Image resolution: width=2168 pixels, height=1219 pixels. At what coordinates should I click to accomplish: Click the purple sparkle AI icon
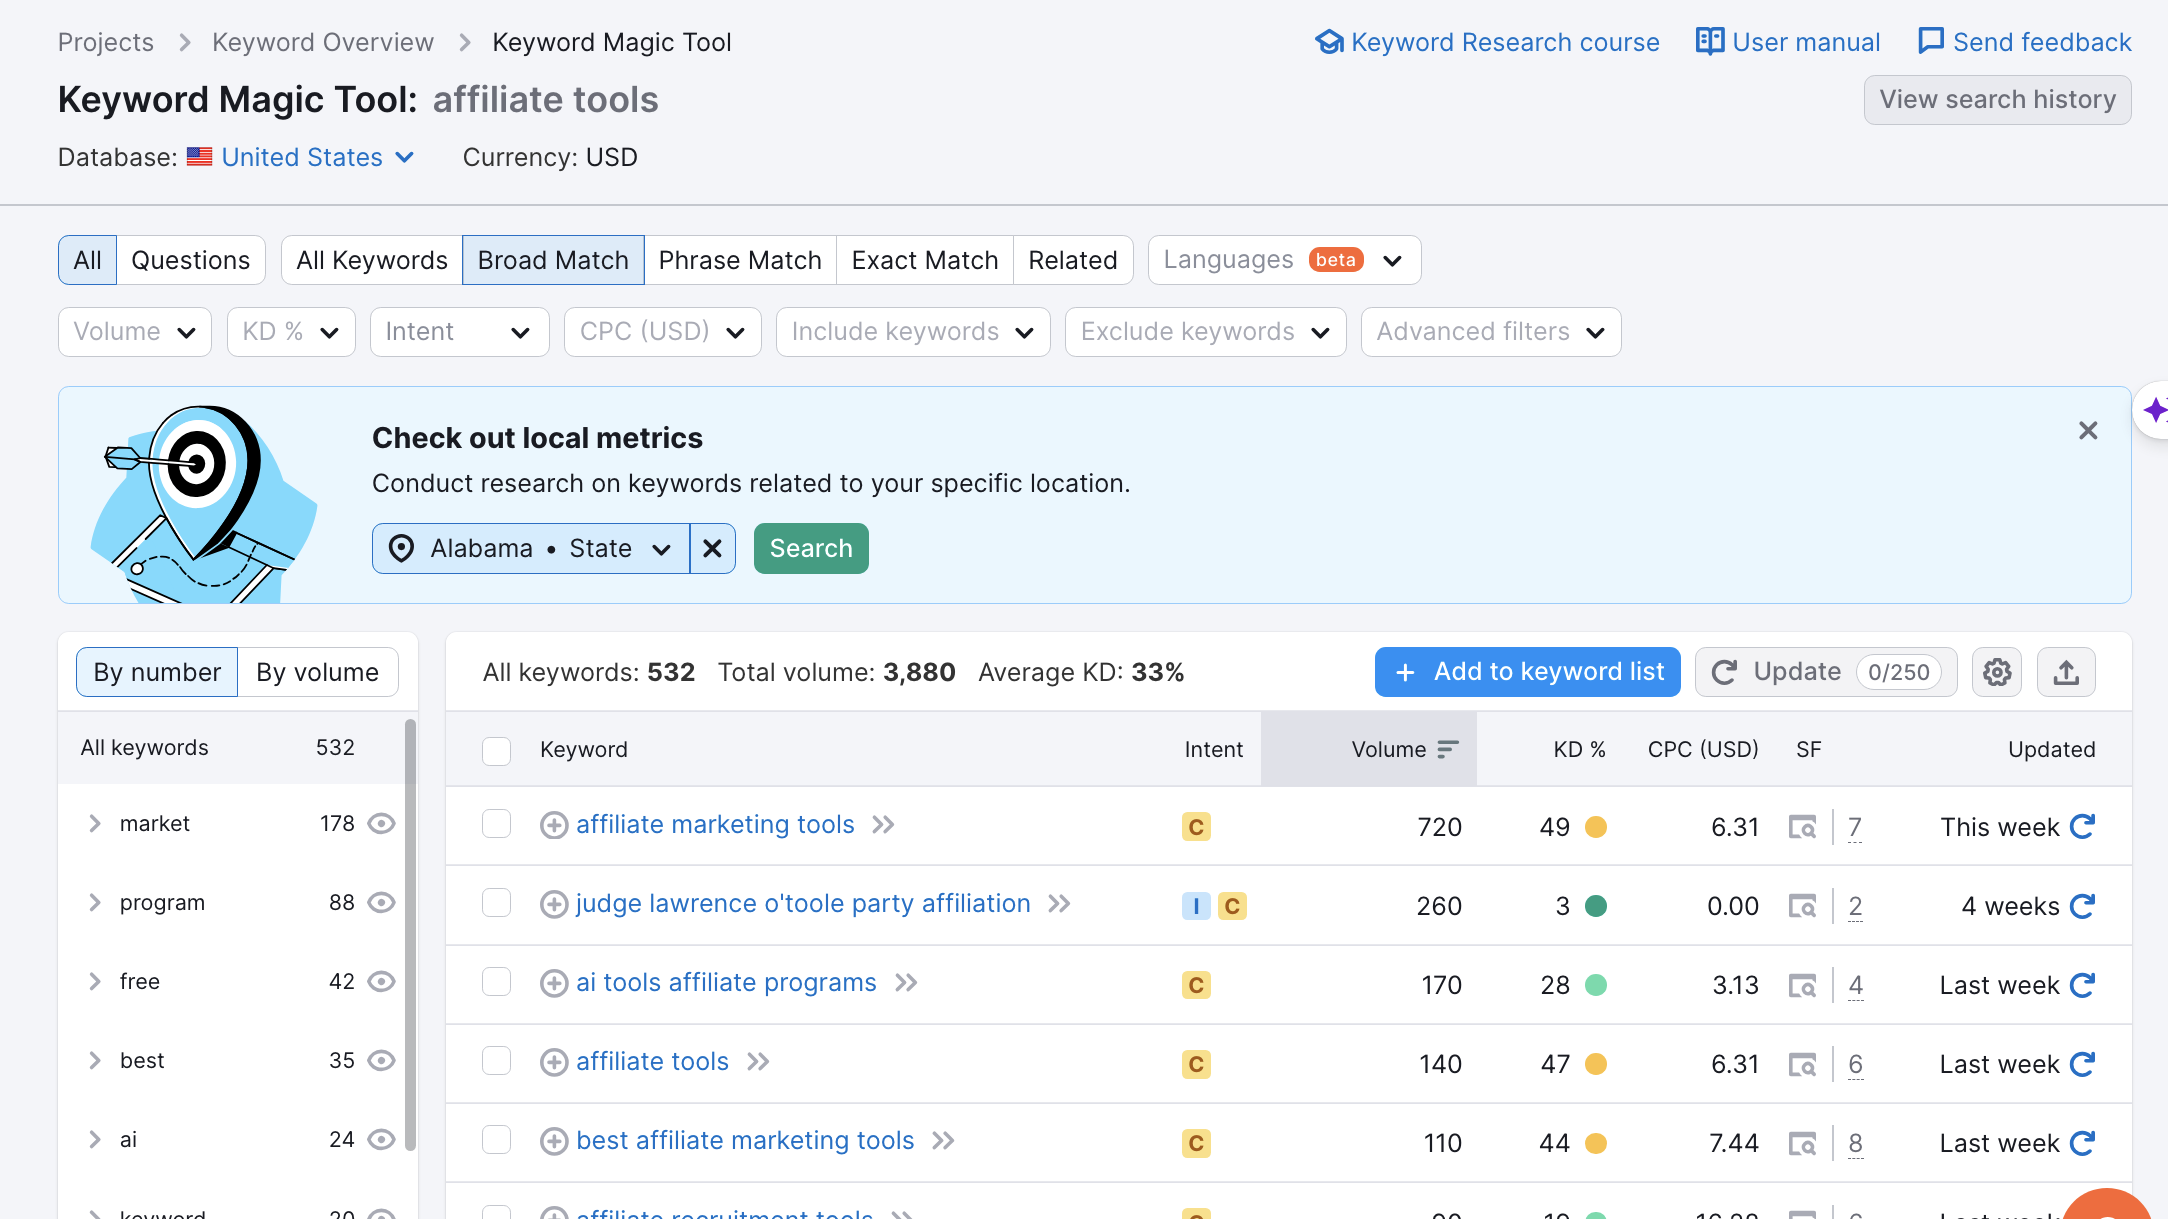[x=2154, y=410]
